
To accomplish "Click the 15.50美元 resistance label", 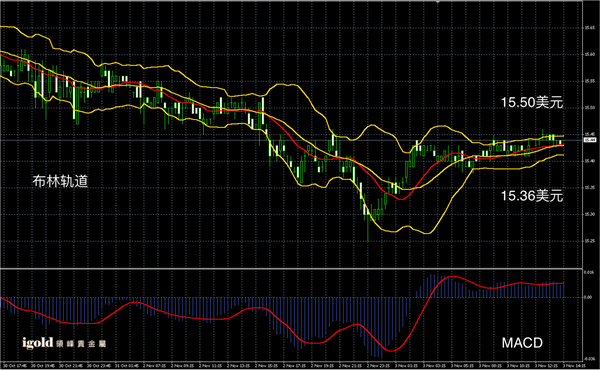I will pyautogui.click(x=532, y=102).
